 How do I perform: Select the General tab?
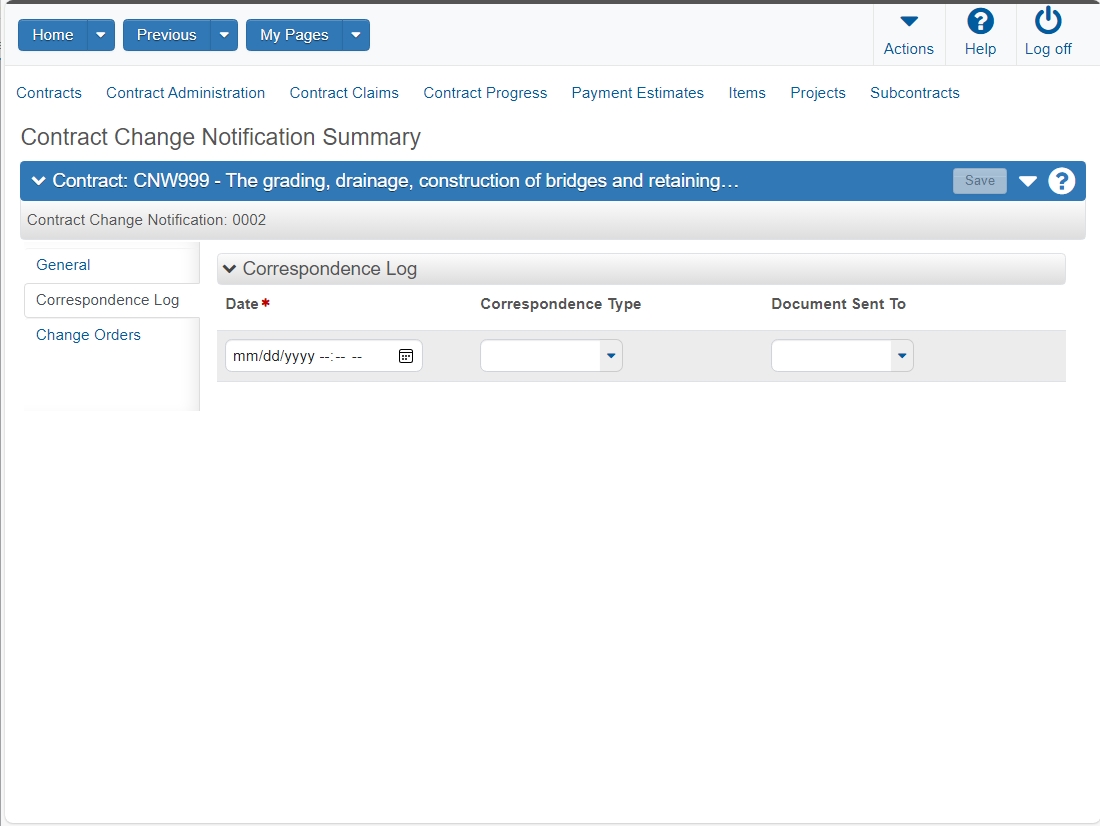point(63,265)
